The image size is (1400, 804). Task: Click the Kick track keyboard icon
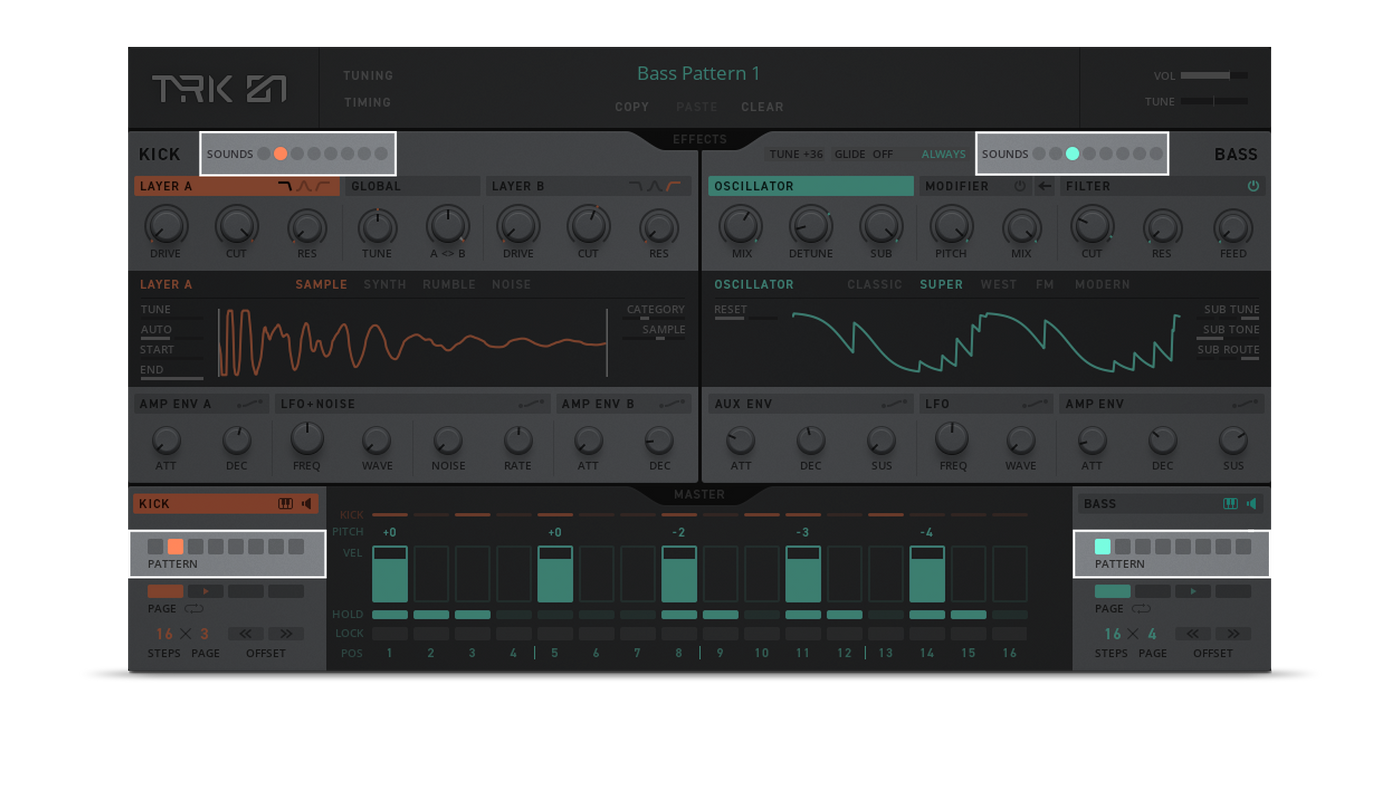[x=285, y=504]
